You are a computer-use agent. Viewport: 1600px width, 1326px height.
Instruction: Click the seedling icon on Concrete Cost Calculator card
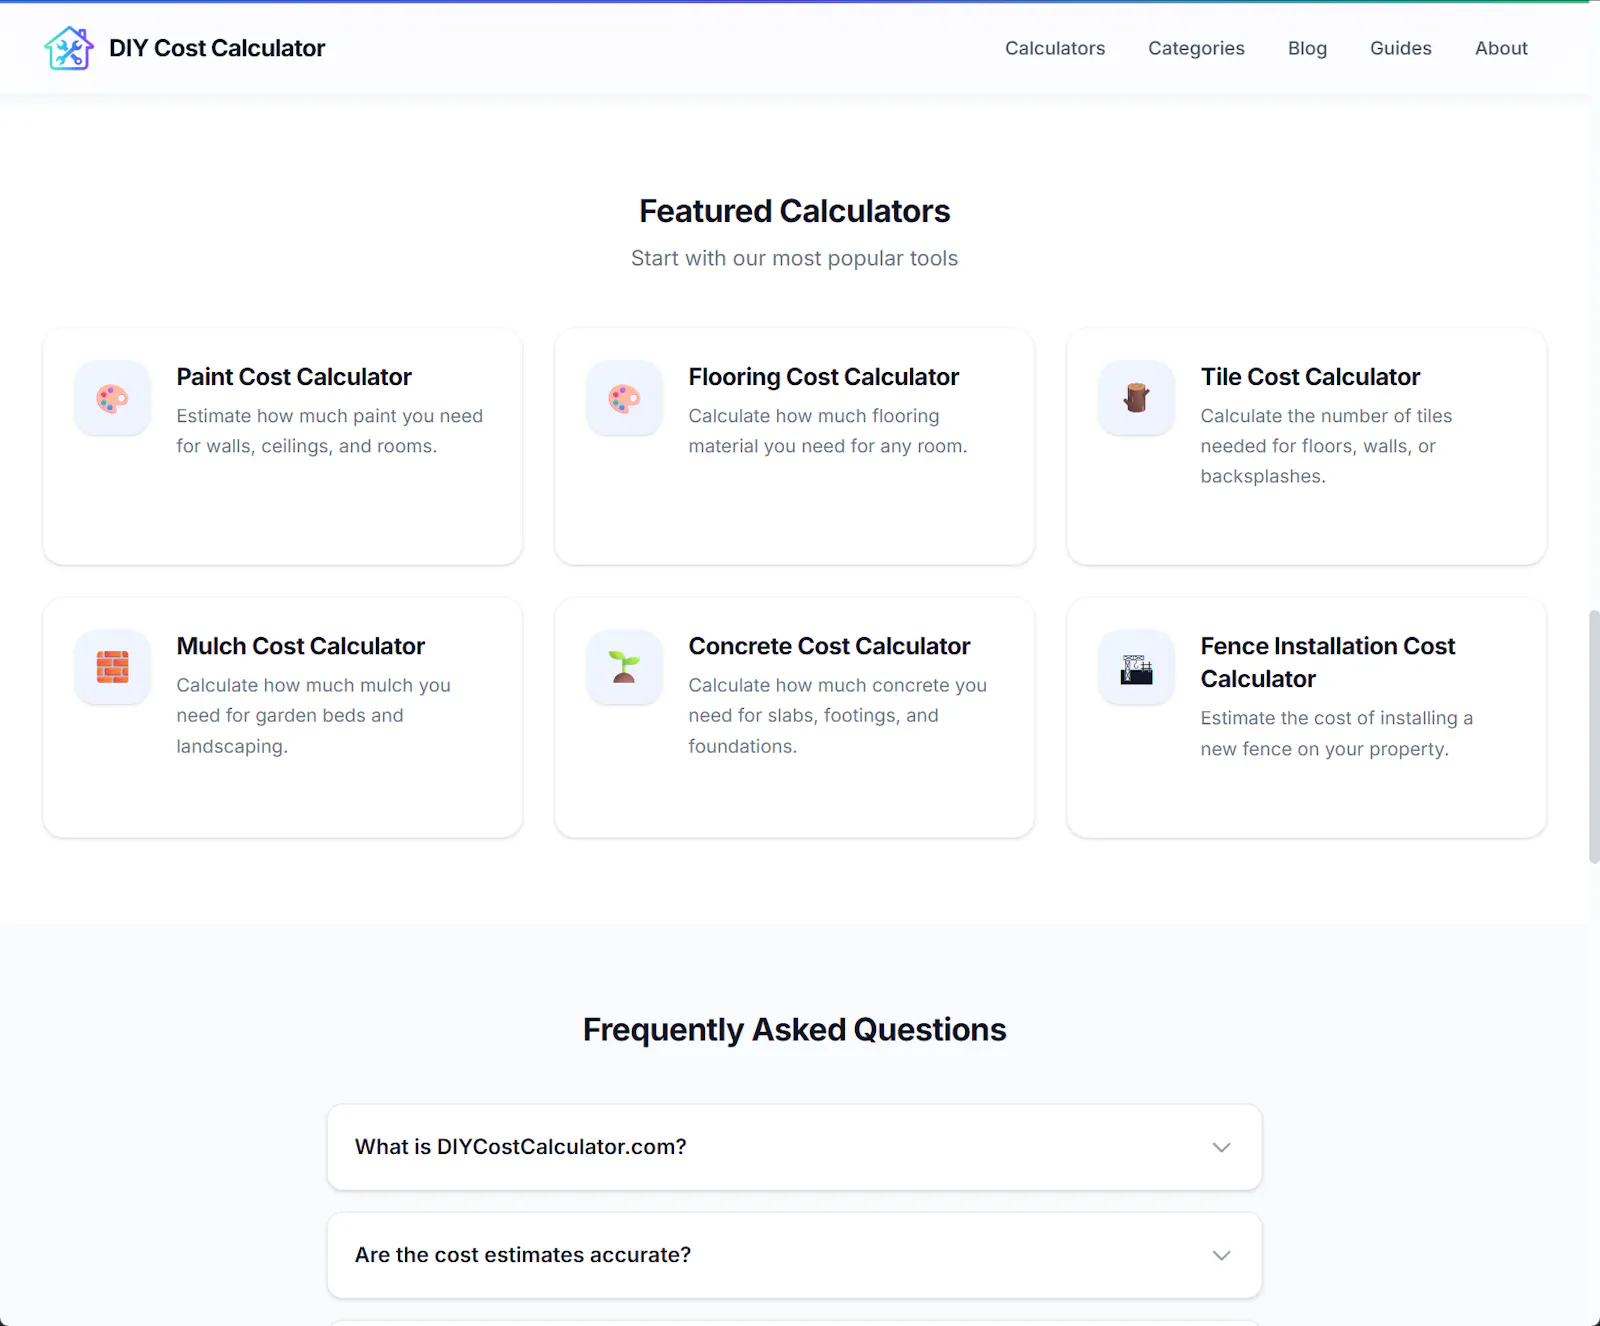[x=624, y=667]
